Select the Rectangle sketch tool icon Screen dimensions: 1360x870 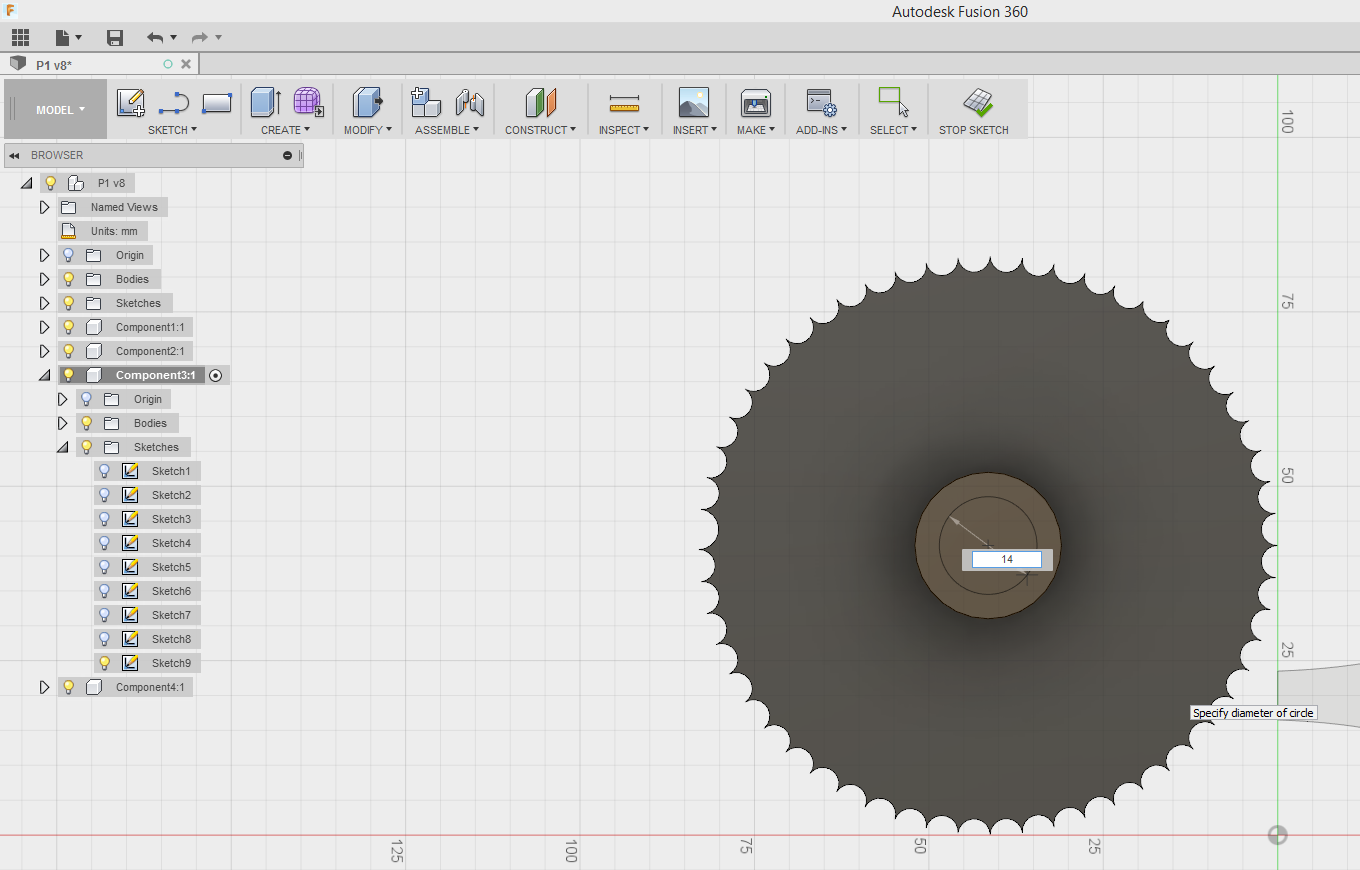coord(217,102)
